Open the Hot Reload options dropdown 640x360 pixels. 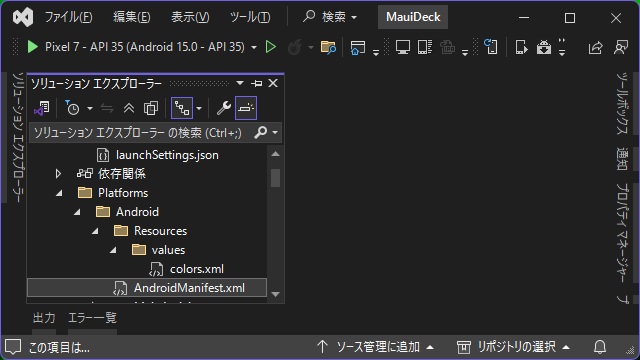pos(311,48)
